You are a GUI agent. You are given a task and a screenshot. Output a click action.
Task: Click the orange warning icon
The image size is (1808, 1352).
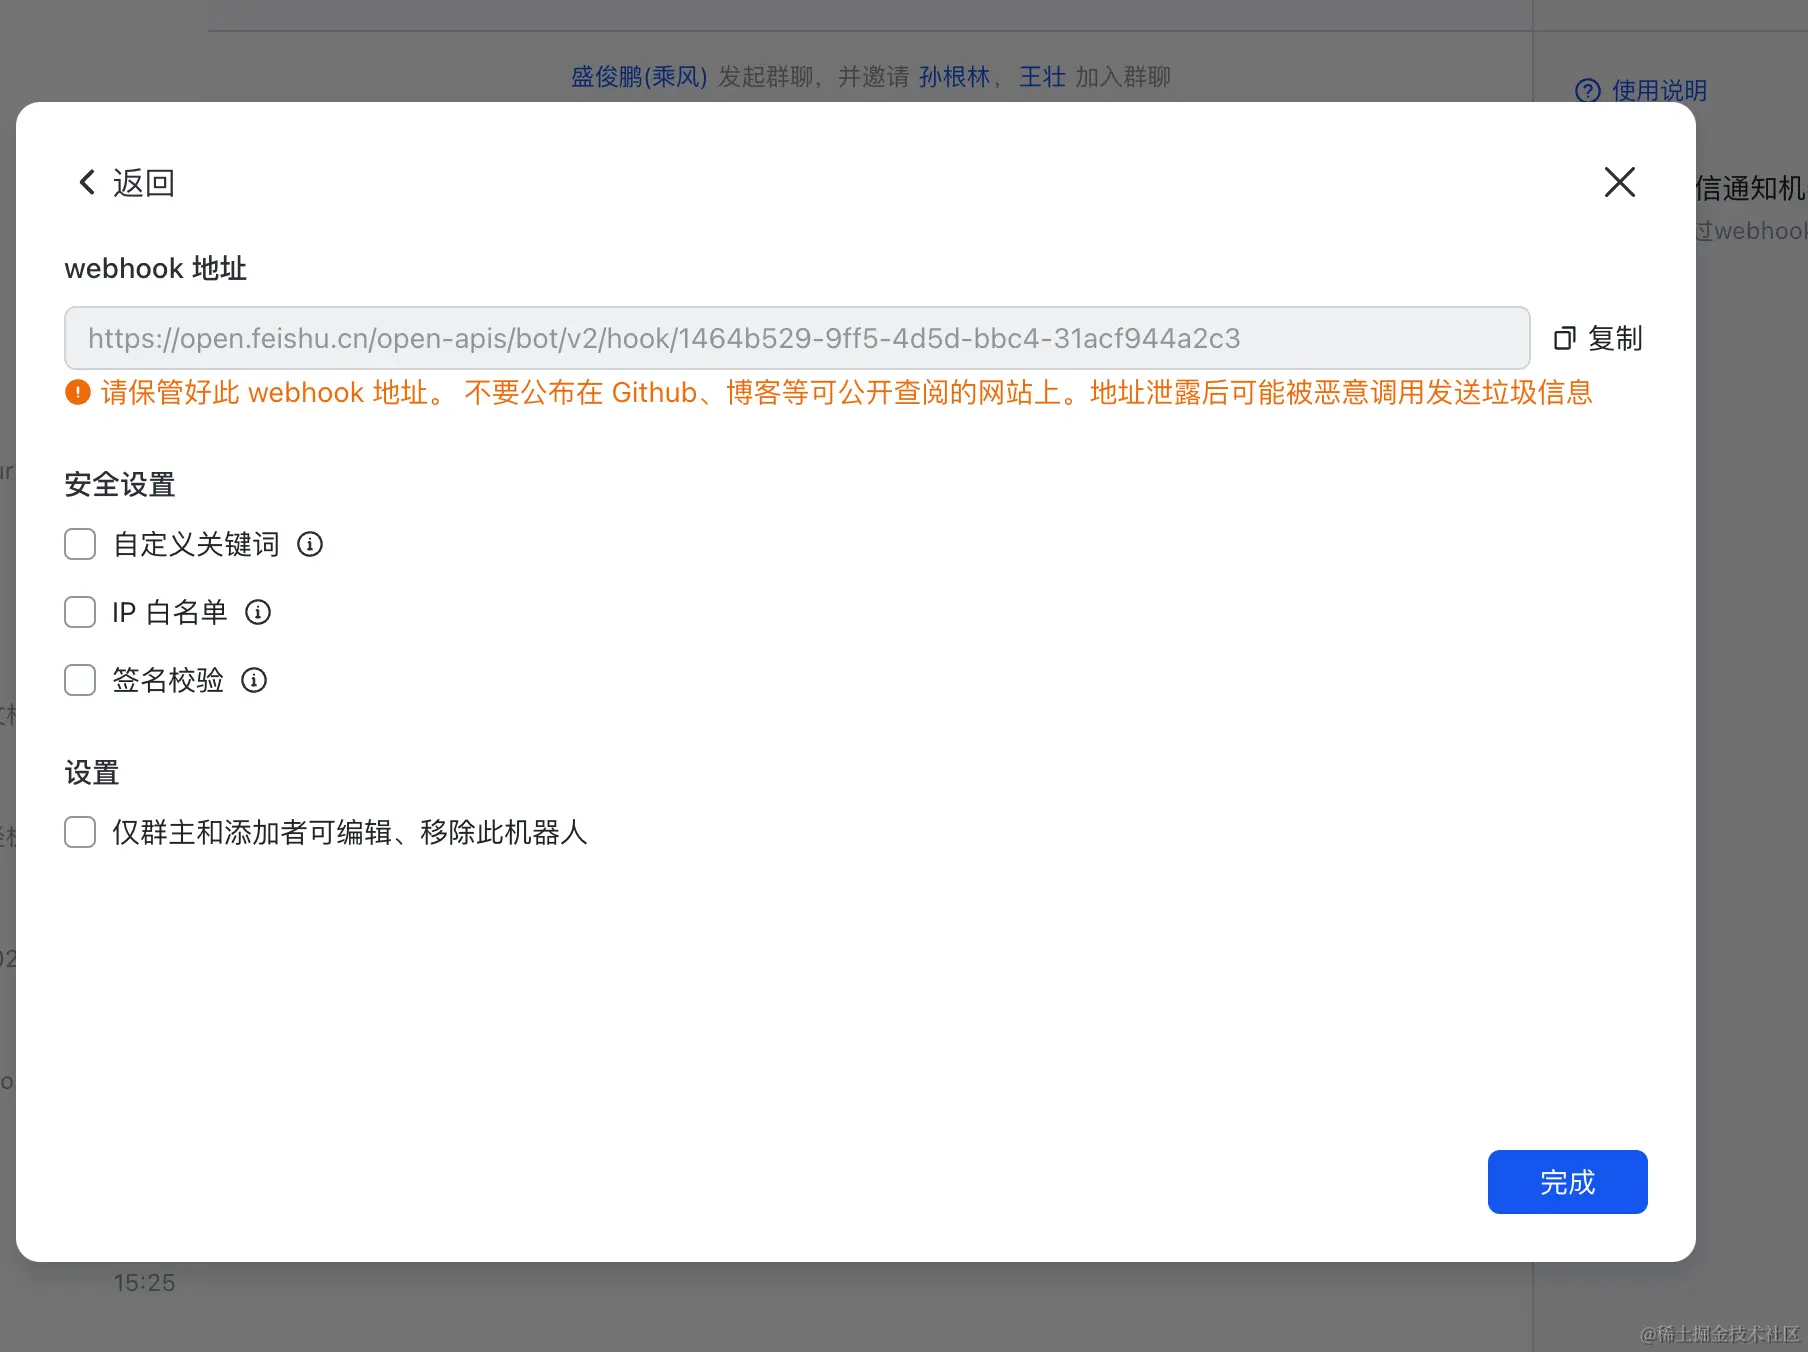coord(78,392)
